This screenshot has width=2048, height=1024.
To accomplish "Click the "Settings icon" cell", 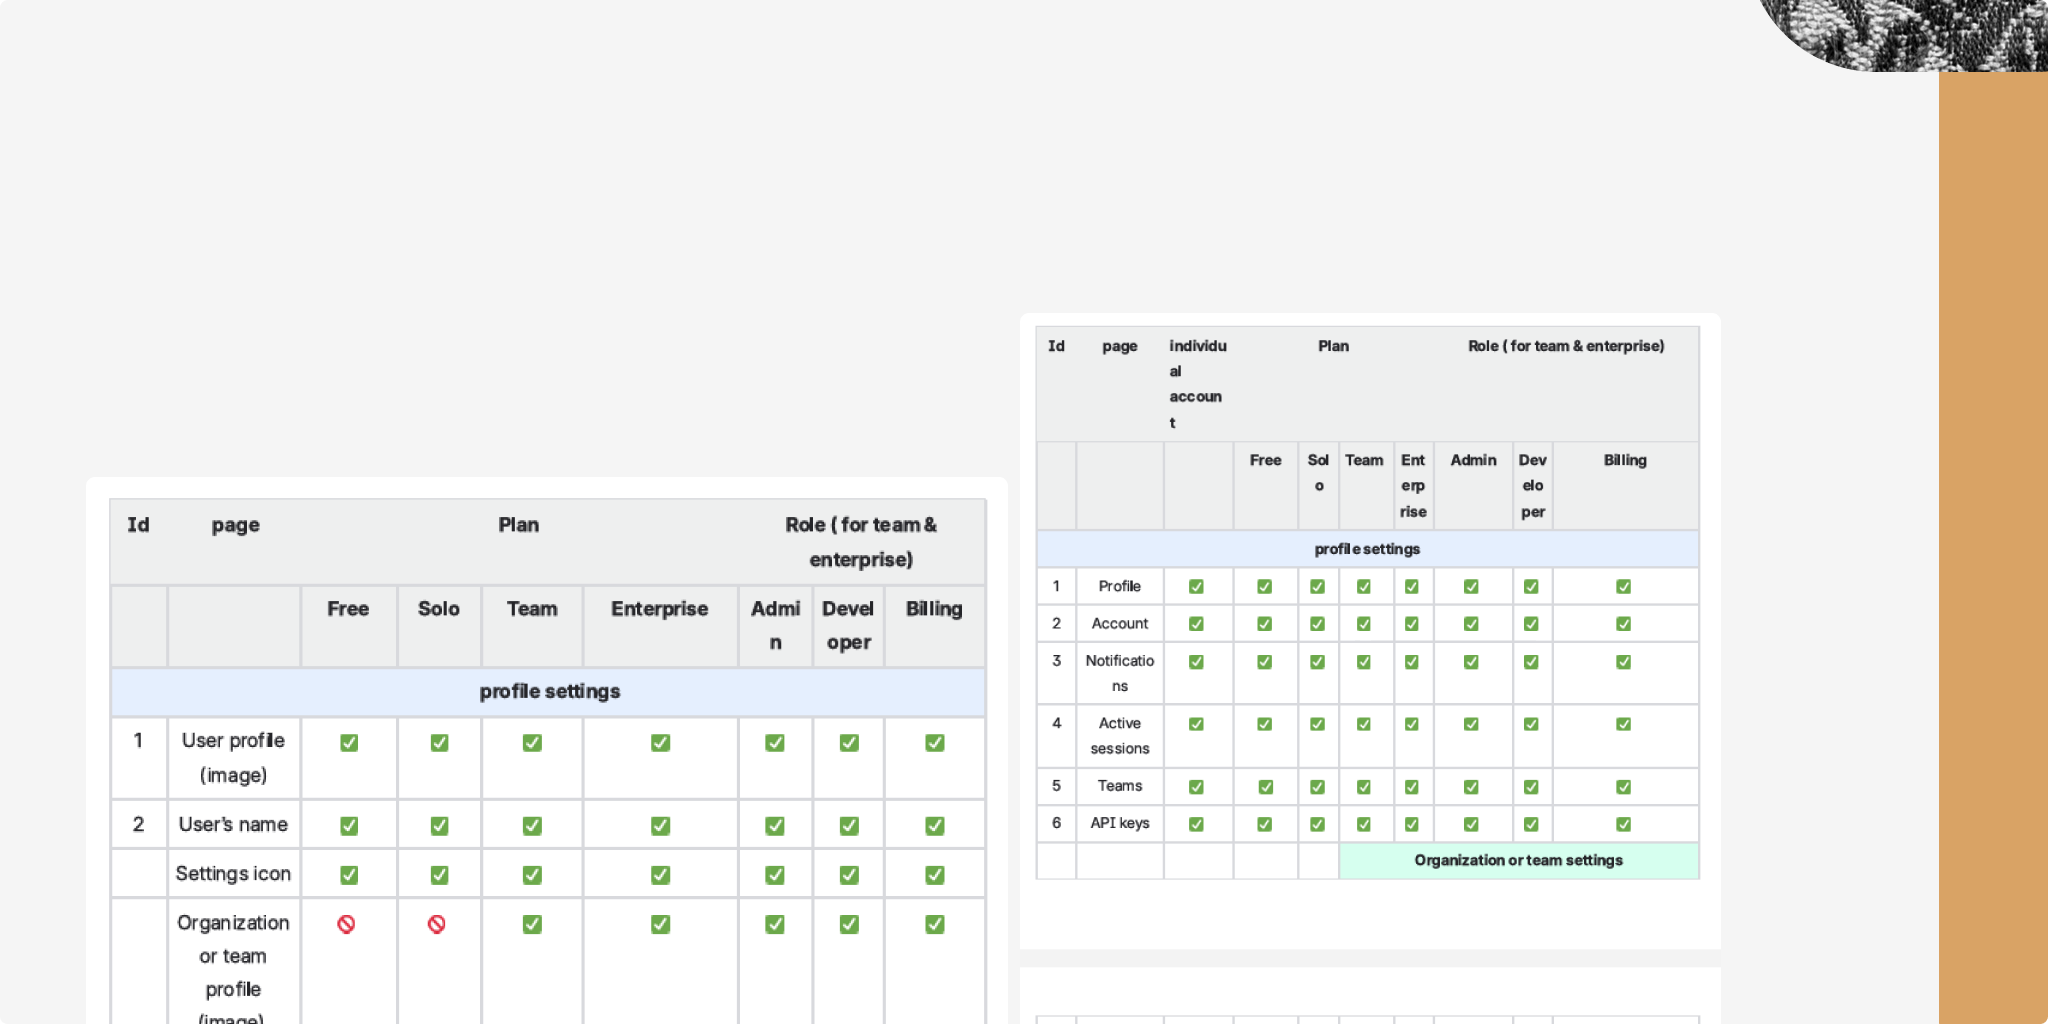I will coord(233,873).
